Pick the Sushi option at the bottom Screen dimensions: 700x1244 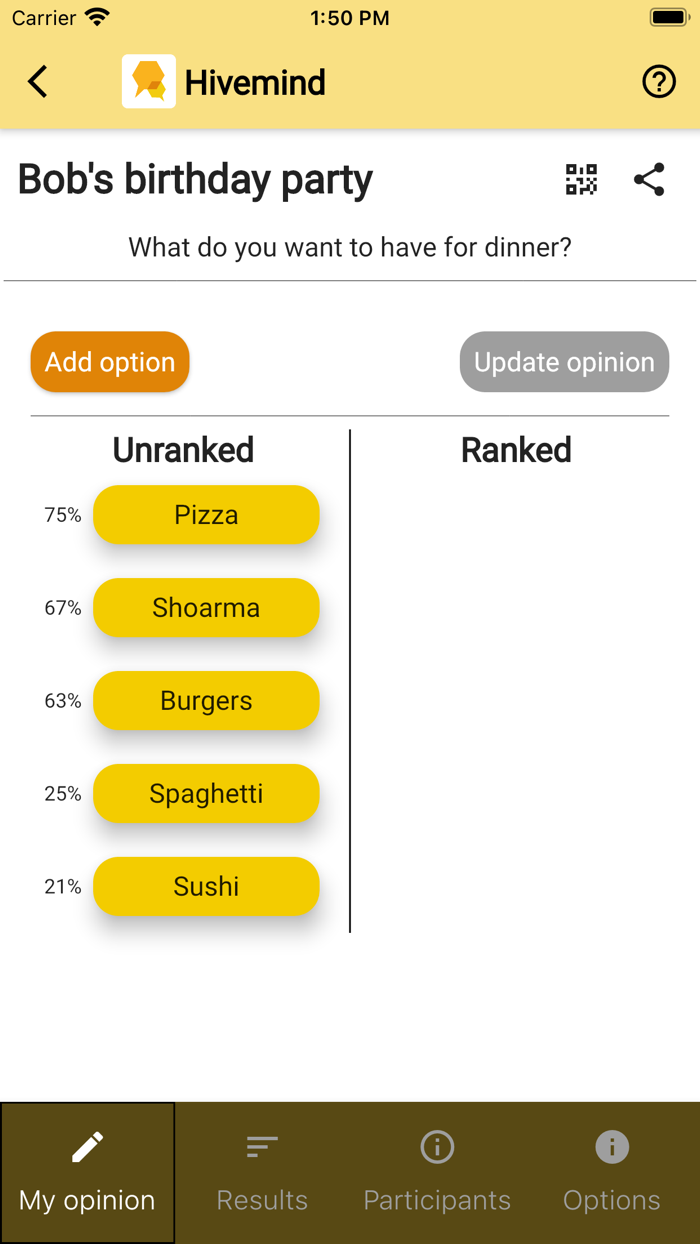pyautogui.click(x=206, y=886)
